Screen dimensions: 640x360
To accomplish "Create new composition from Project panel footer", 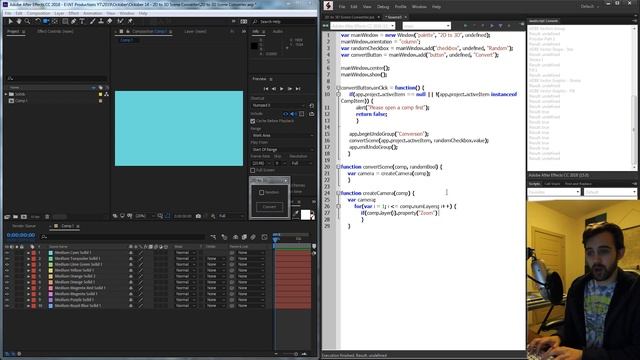I will pyautogui.click(x=24, y=217).
